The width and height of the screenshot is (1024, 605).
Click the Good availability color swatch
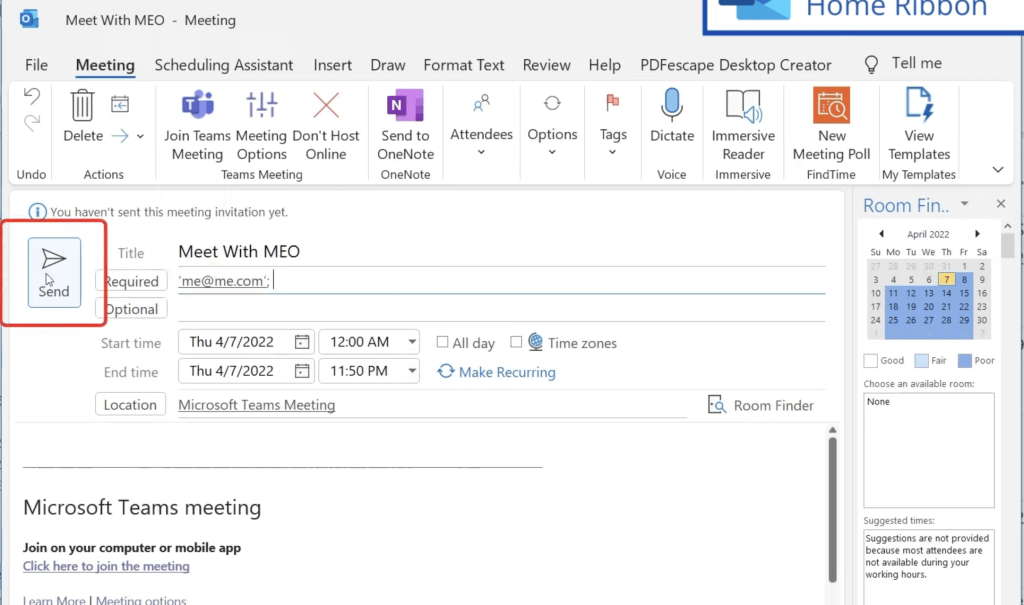(x=871, y=361)
